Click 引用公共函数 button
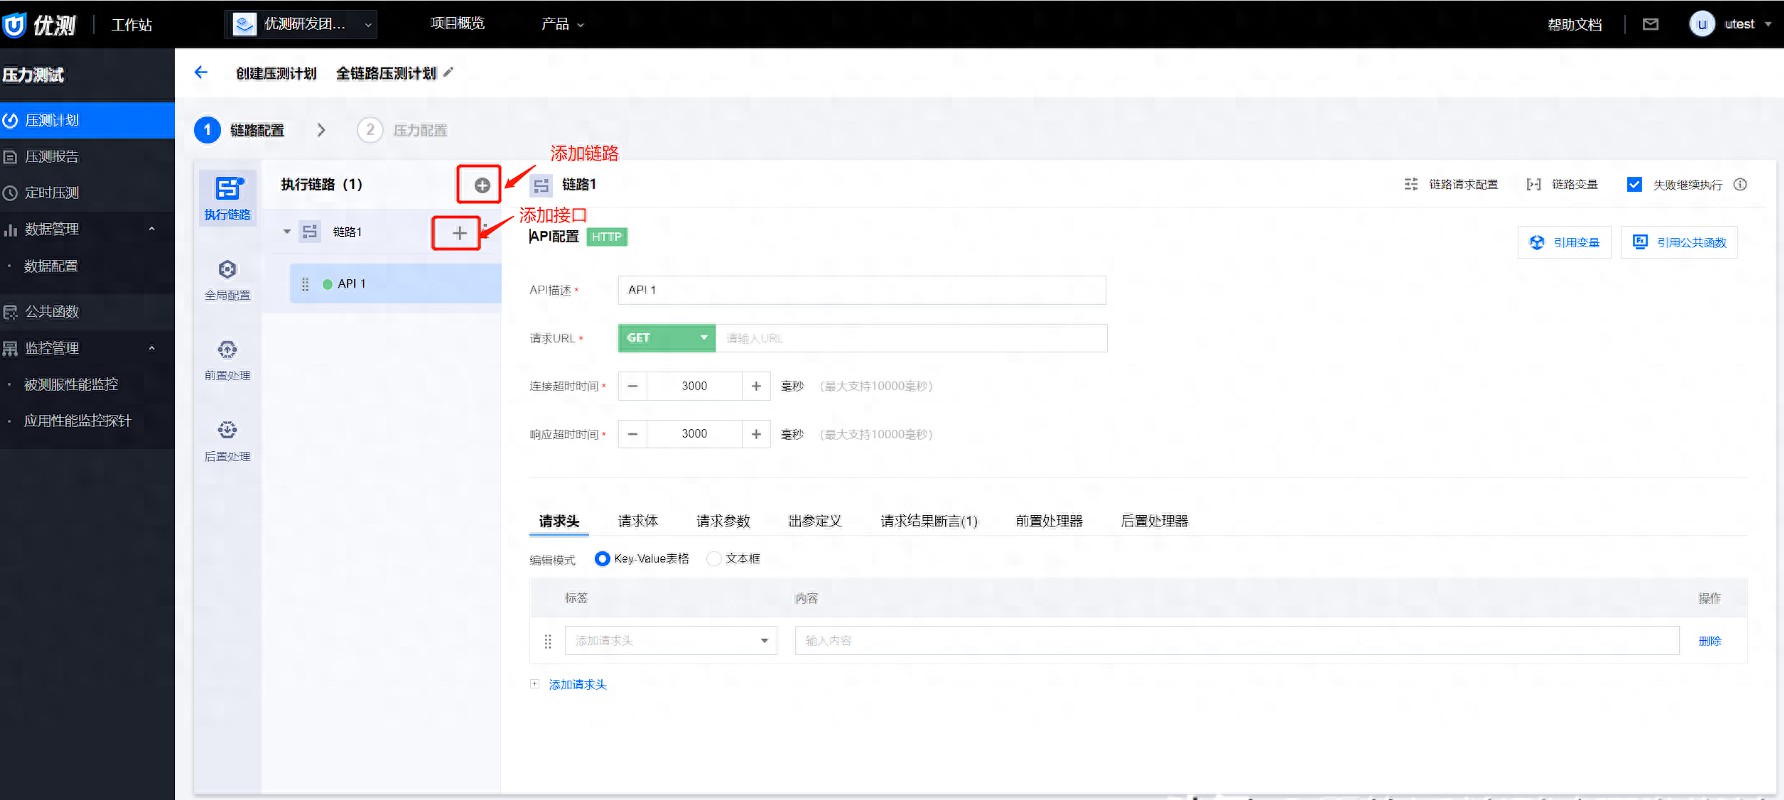 pyautogui.click(x=1679, y=242)
